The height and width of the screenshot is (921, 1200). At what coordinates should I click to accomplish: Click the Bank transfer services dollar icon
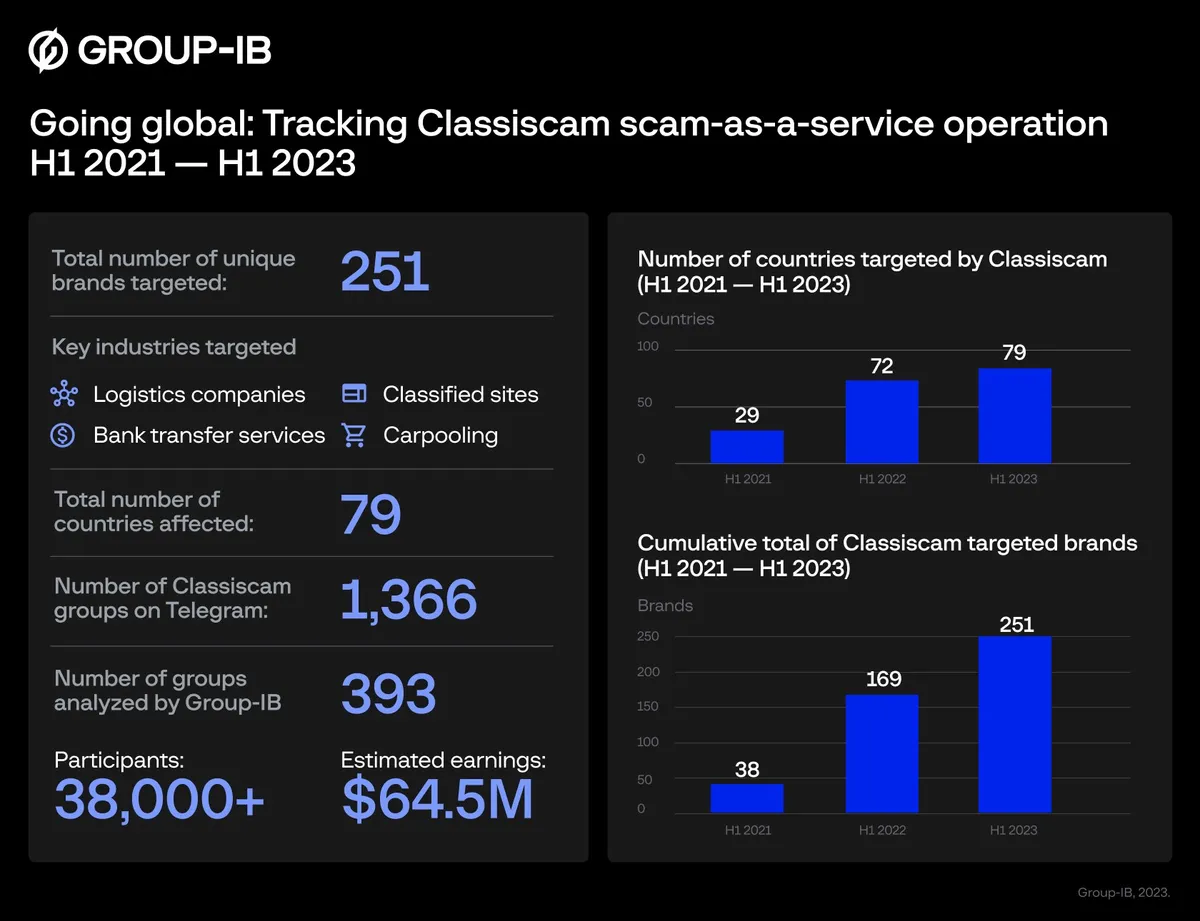click(64, 435)
